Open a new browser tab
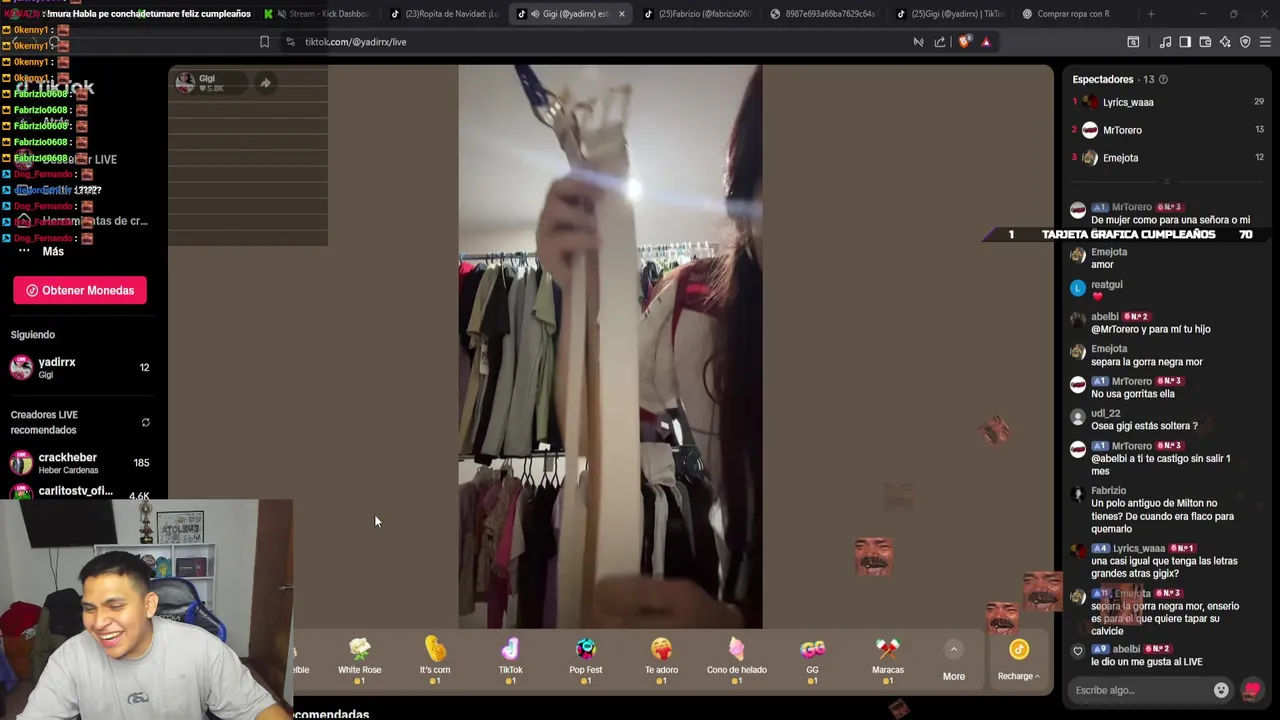Viewport: 1280px width, 720px height. pyautogui.click(x=1151, y=14)
